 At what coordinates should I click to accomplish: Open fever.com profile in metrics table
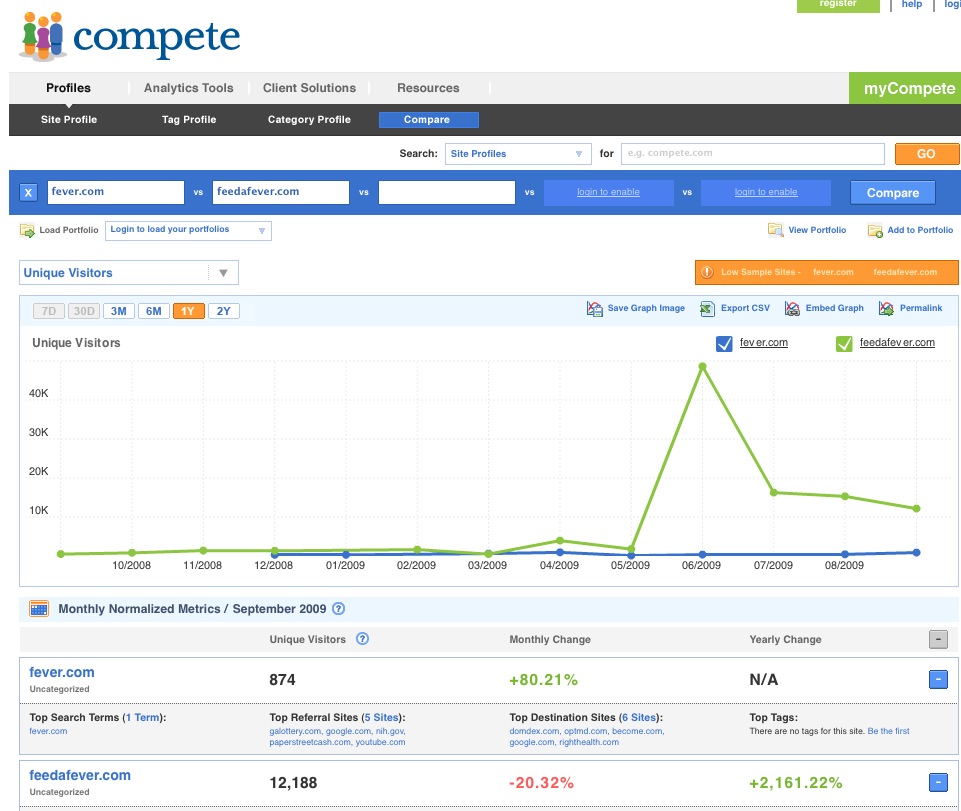click(x=62, y=672)
